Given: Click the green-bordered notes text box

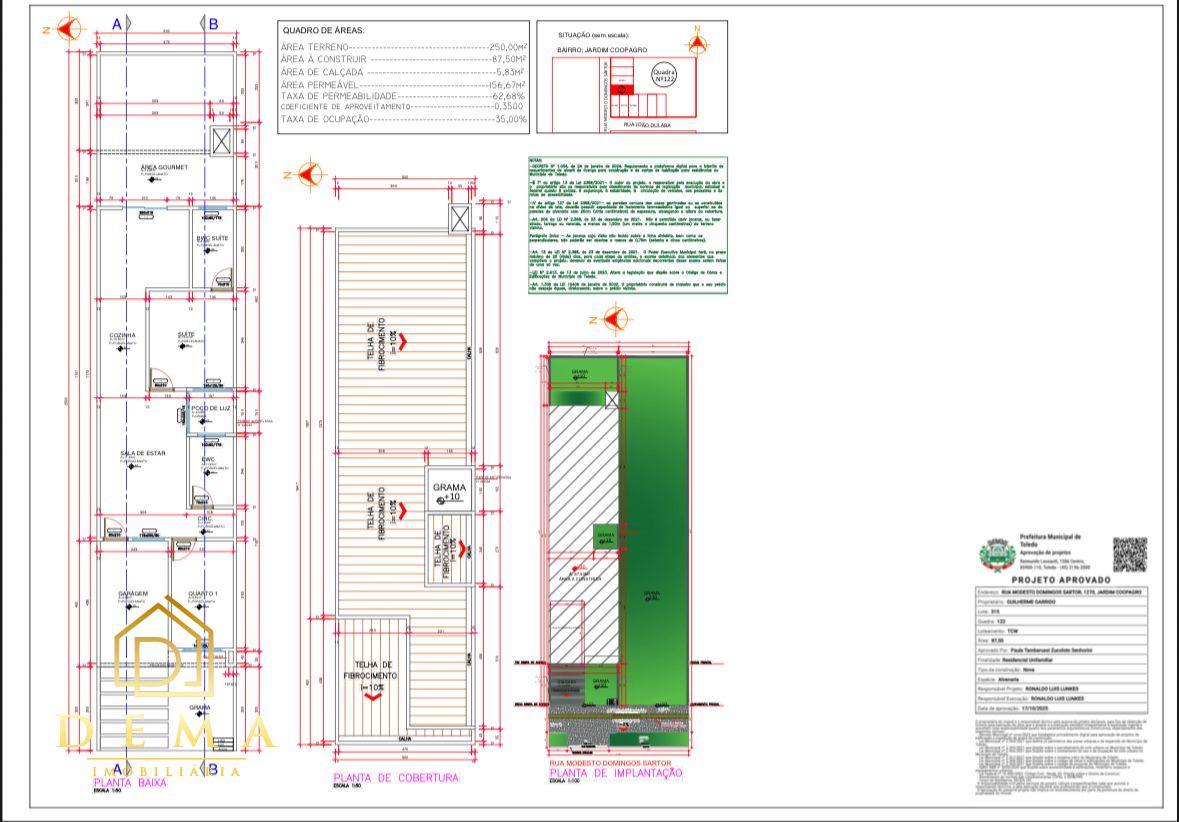Looking at the screenshot, I should (627, 223).
